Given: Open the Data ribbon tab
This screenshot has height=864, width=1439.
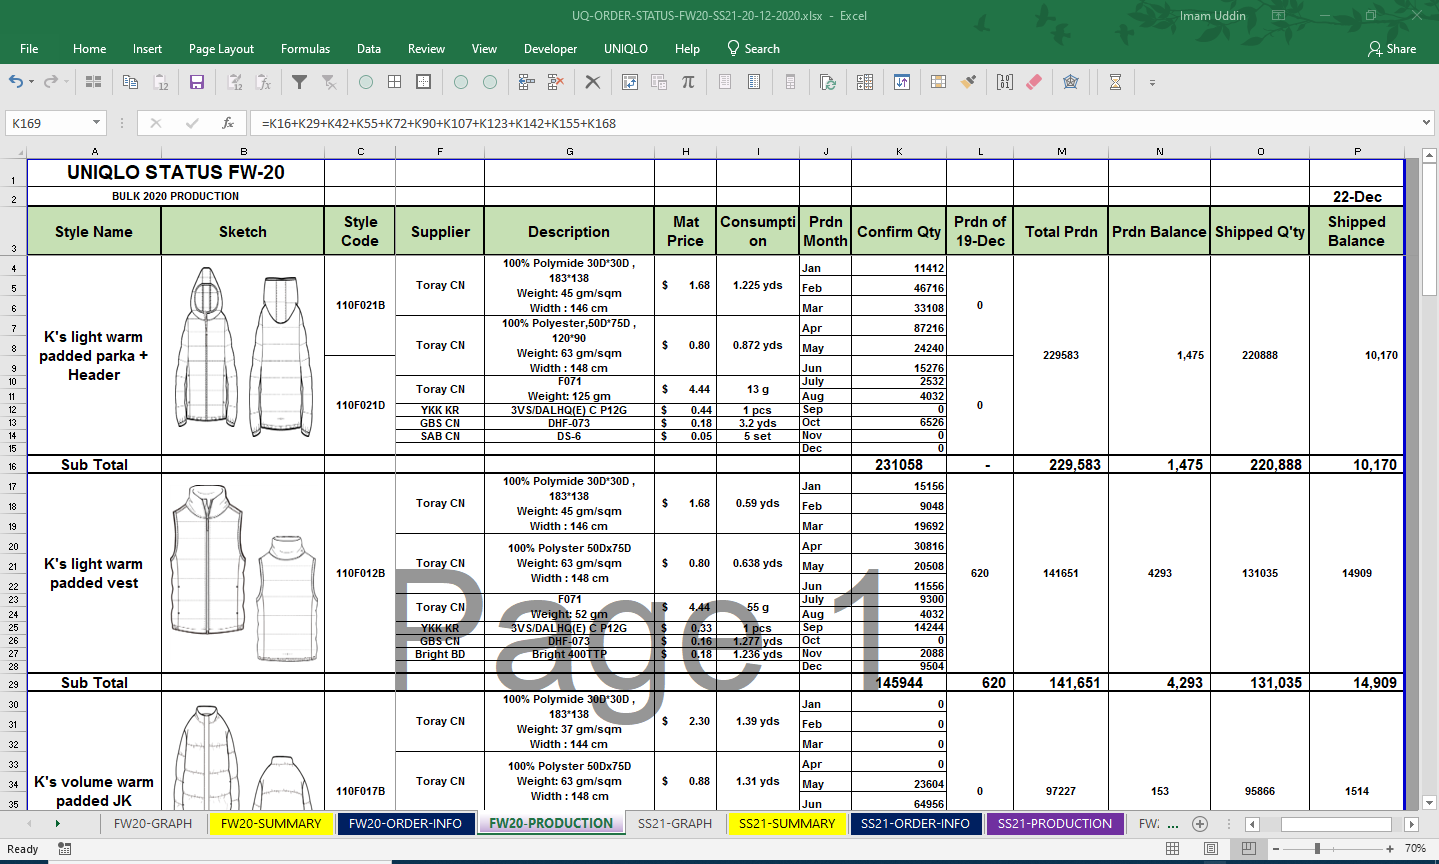Looking at the screenshot, I should point(369,48).
